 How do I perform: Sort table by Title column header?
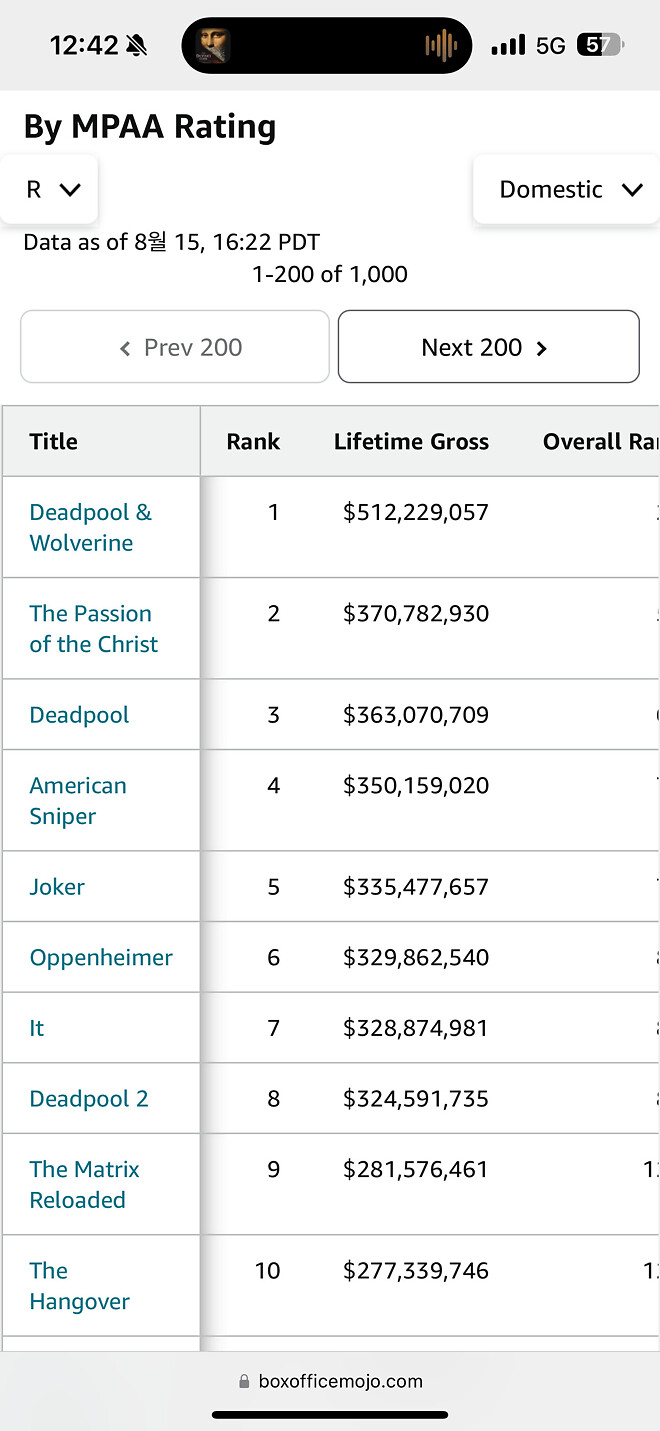[54, 441]
